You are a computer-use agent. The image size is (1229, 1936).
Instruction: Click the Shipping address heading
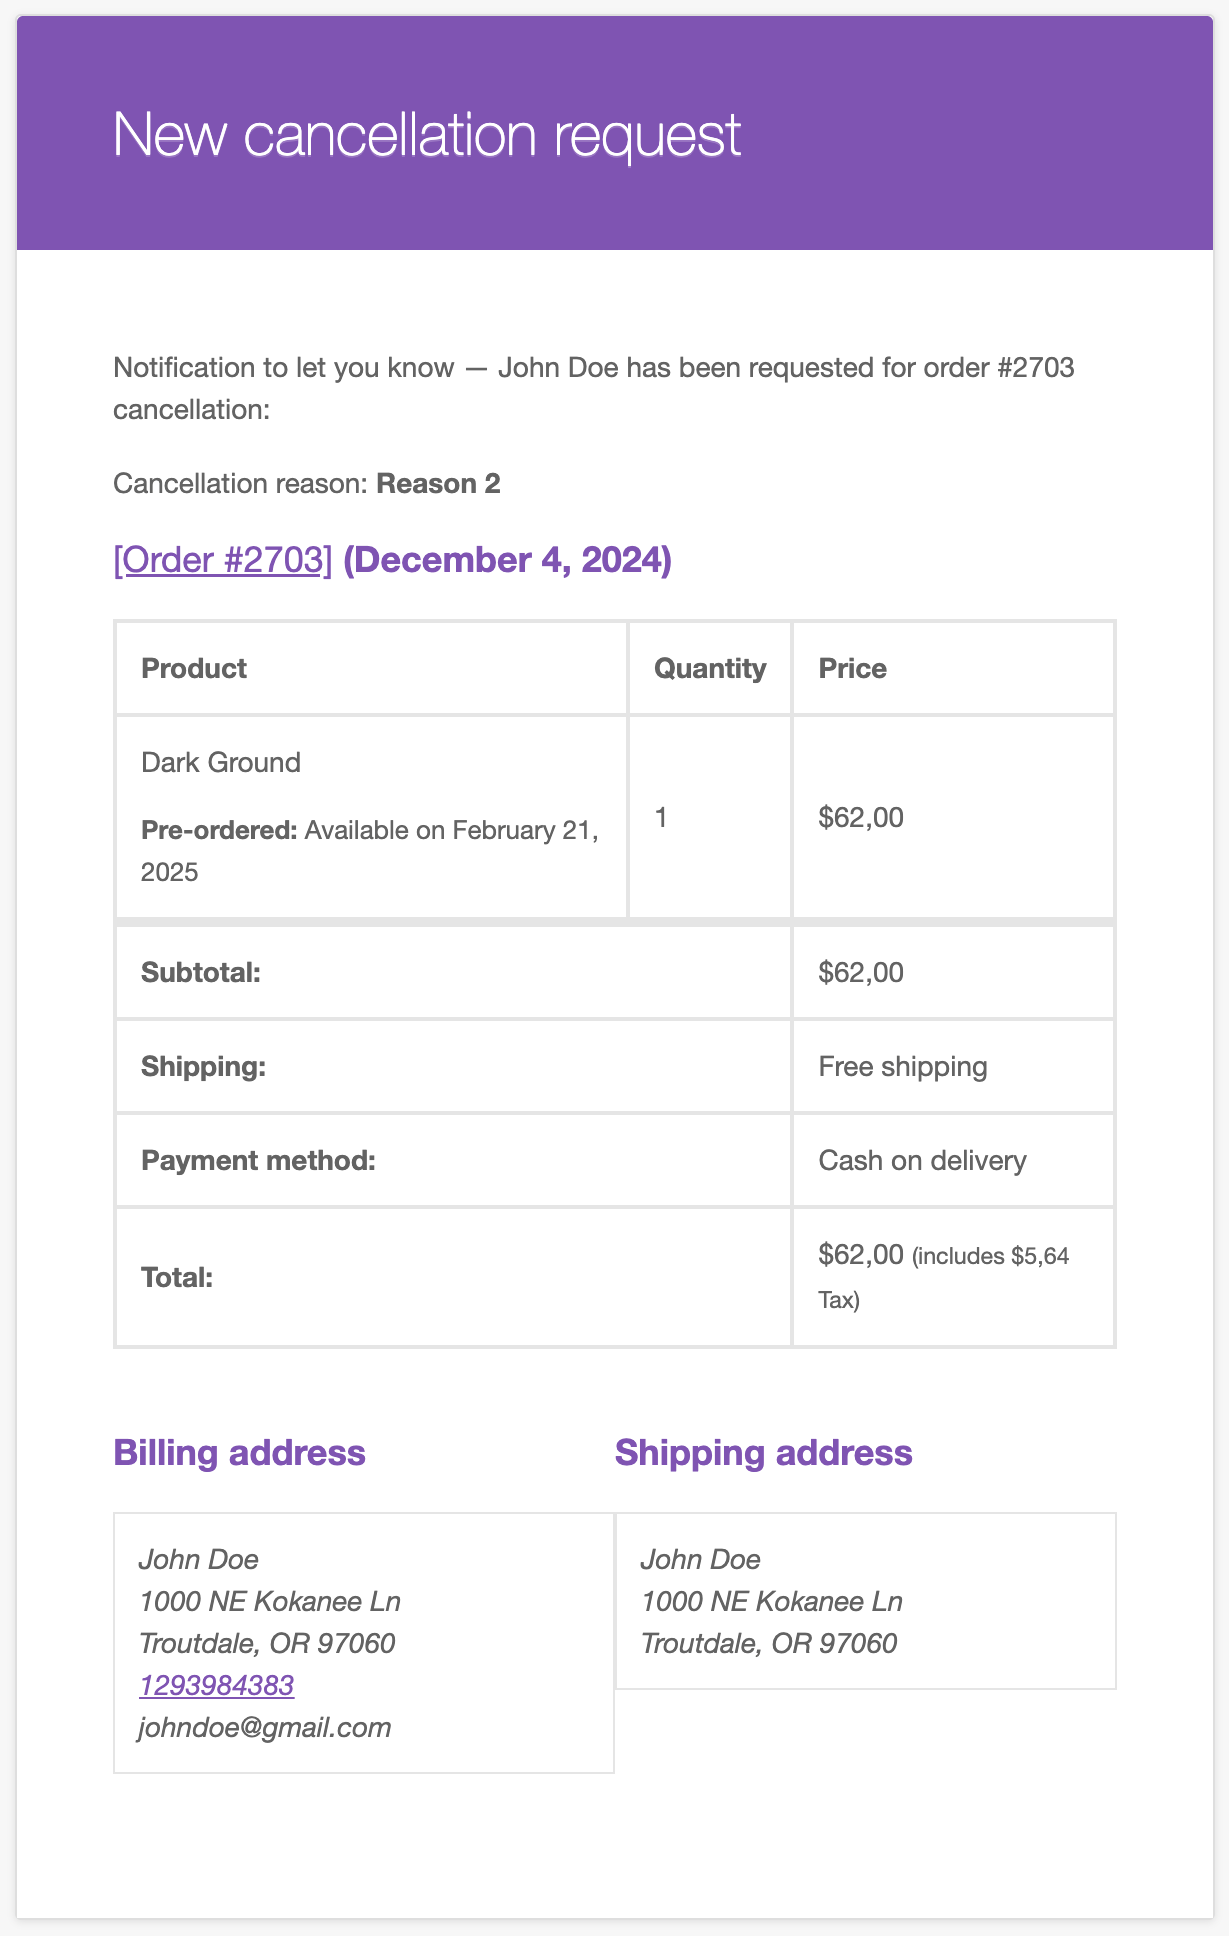[764, 1452]
